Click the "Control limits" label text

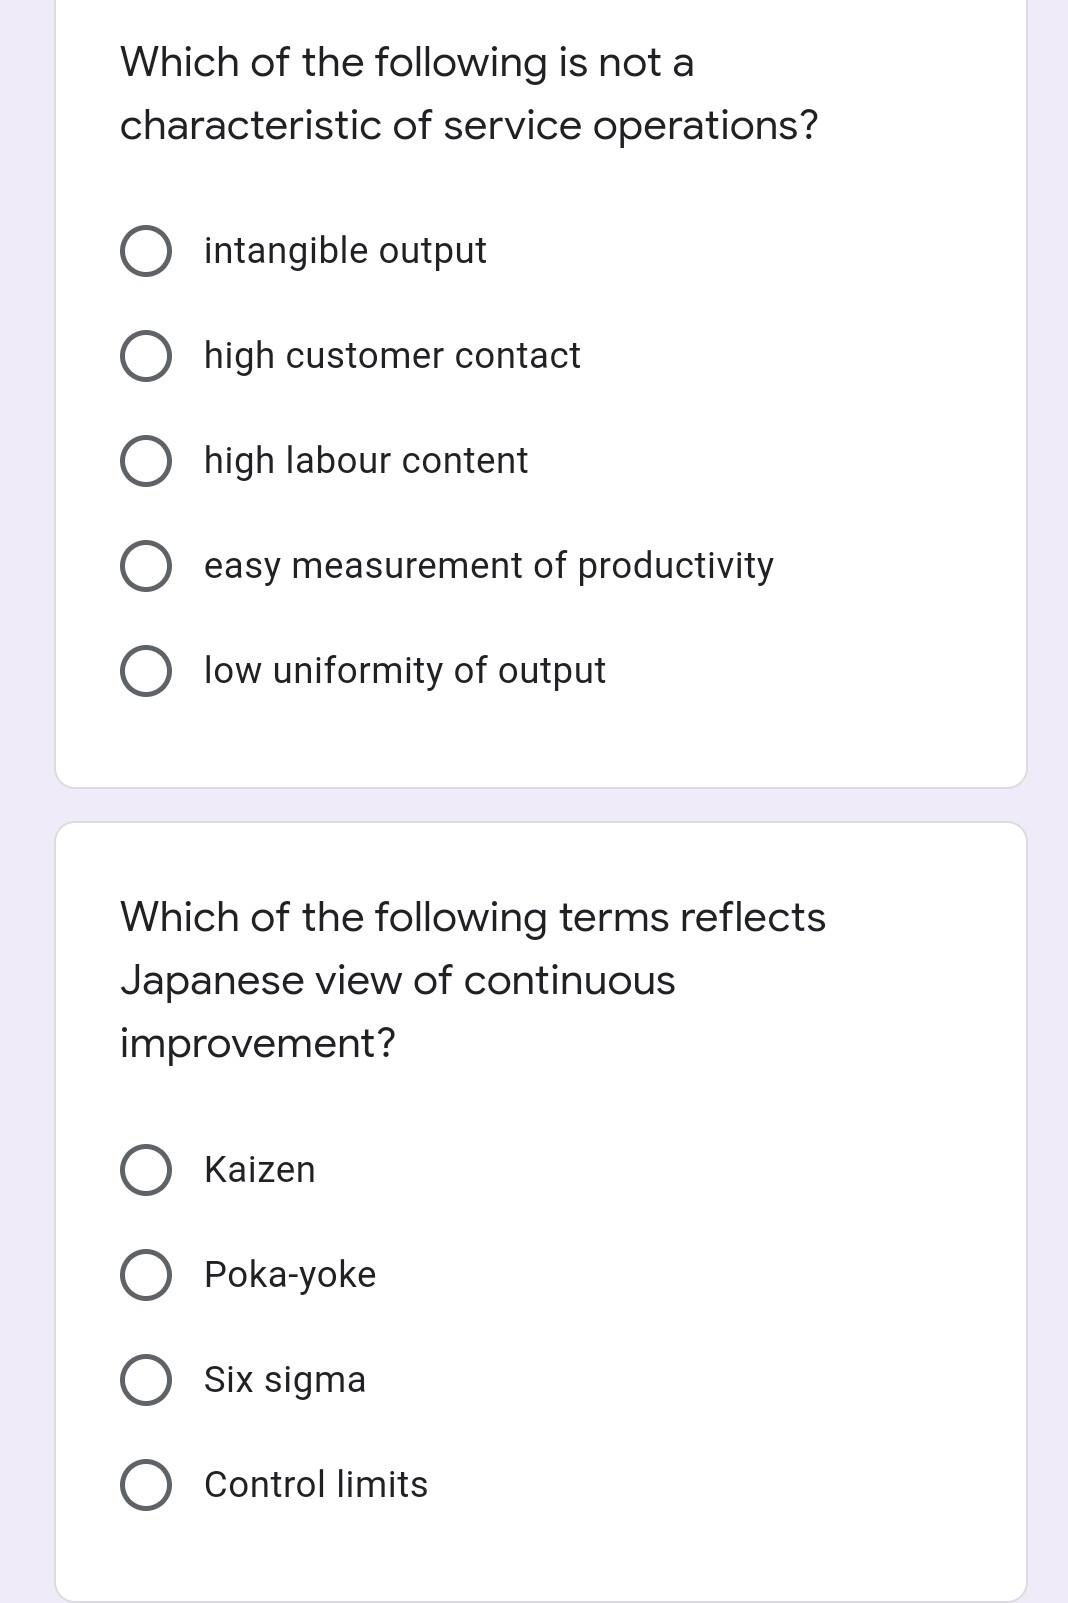(315, 1485)
